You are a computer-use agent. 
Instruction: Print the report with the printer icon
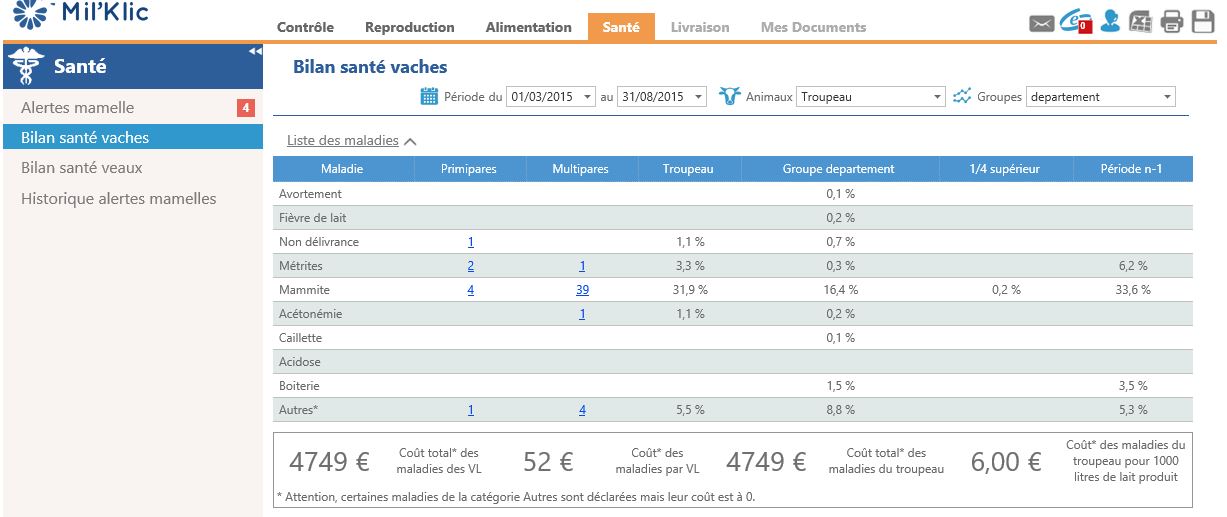[x=1172, y=22]
